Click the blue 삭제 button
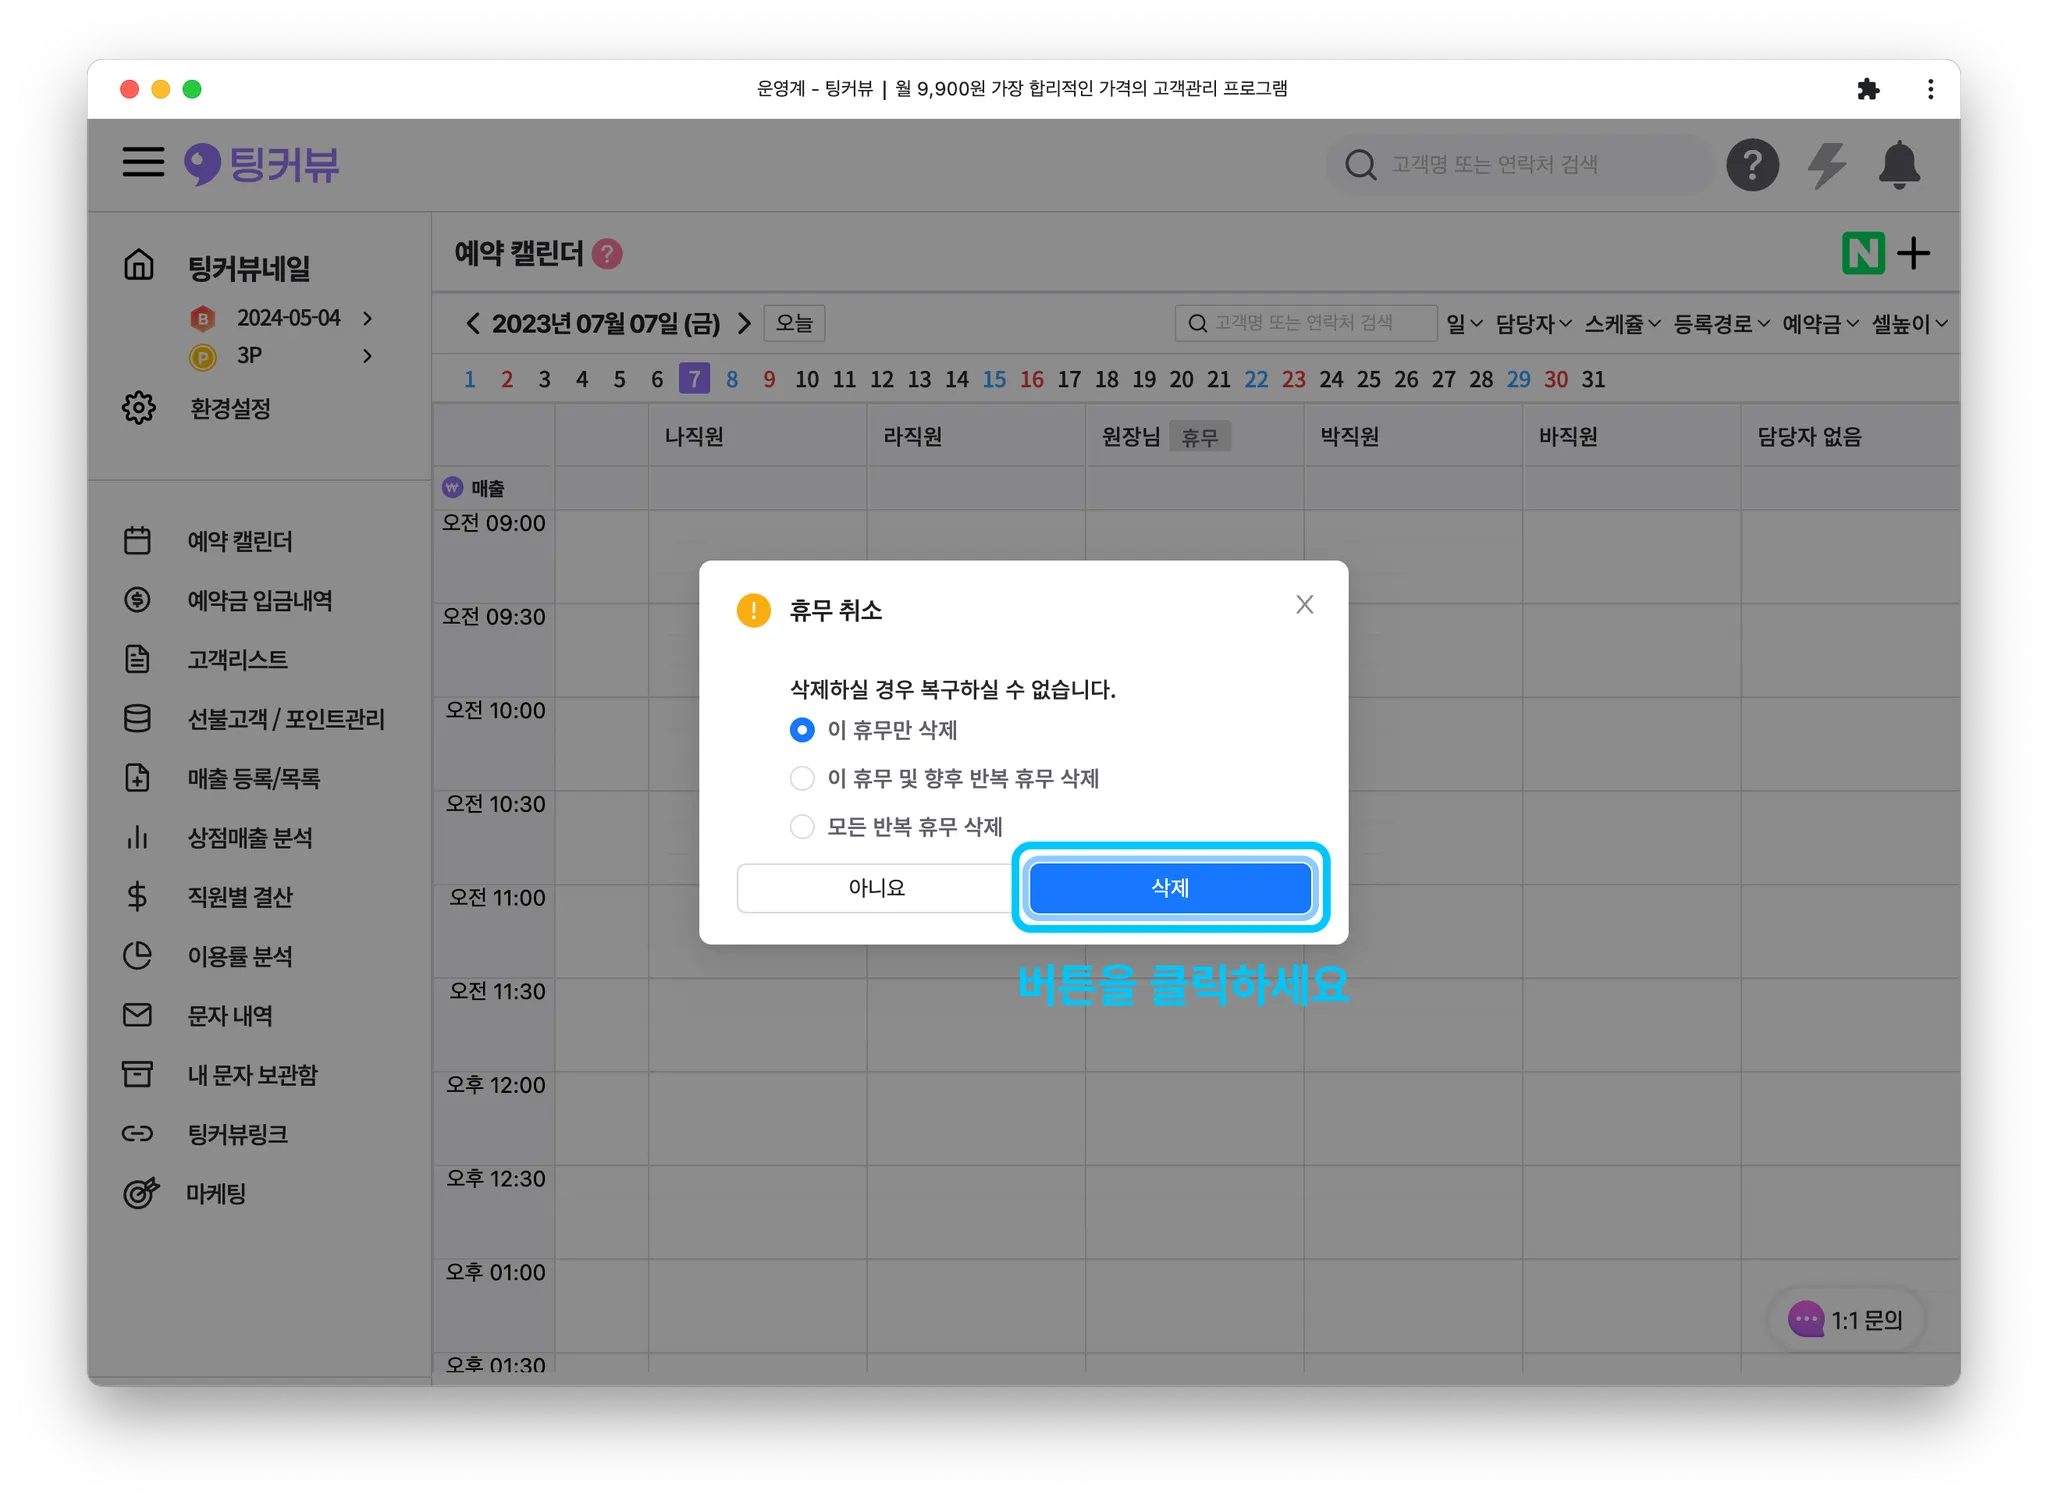Viewport: 2048px width, 1502px height. [1170, 888]
